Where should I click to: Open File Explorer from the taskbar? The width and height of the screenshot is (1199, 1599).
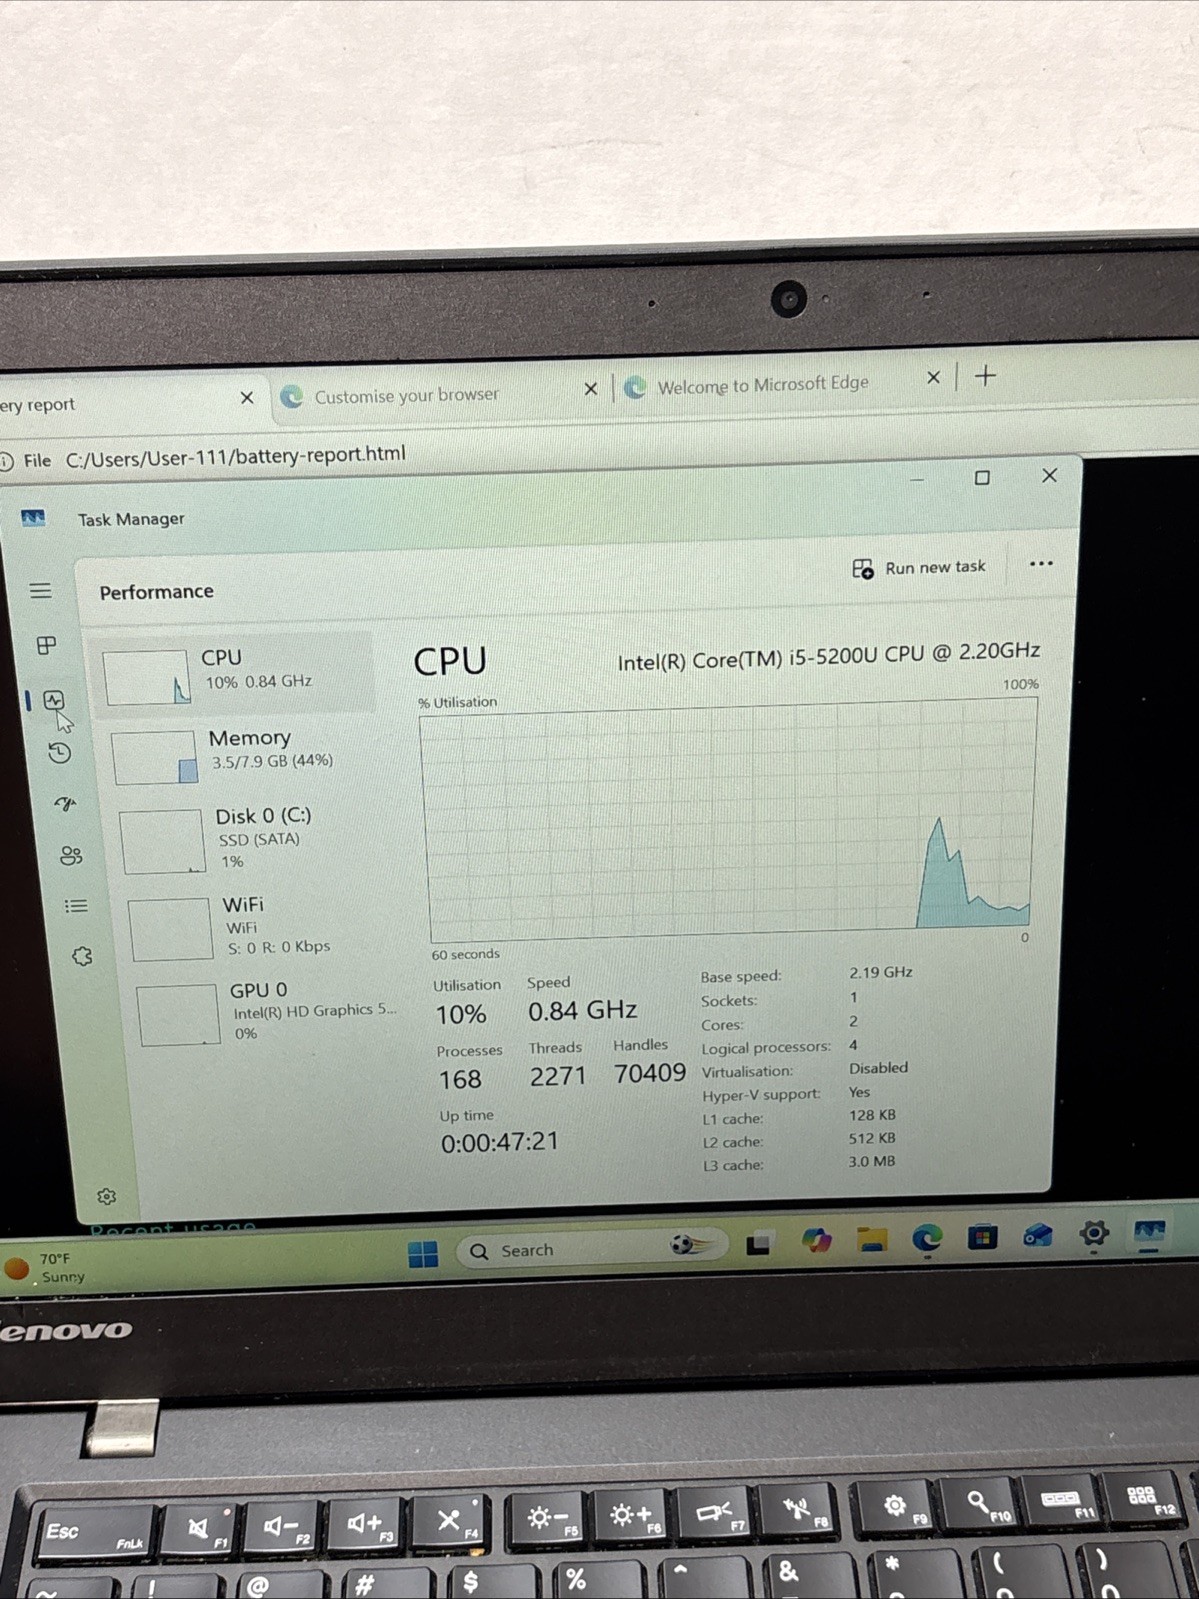pyautogui.click(x=872, y=1240)
